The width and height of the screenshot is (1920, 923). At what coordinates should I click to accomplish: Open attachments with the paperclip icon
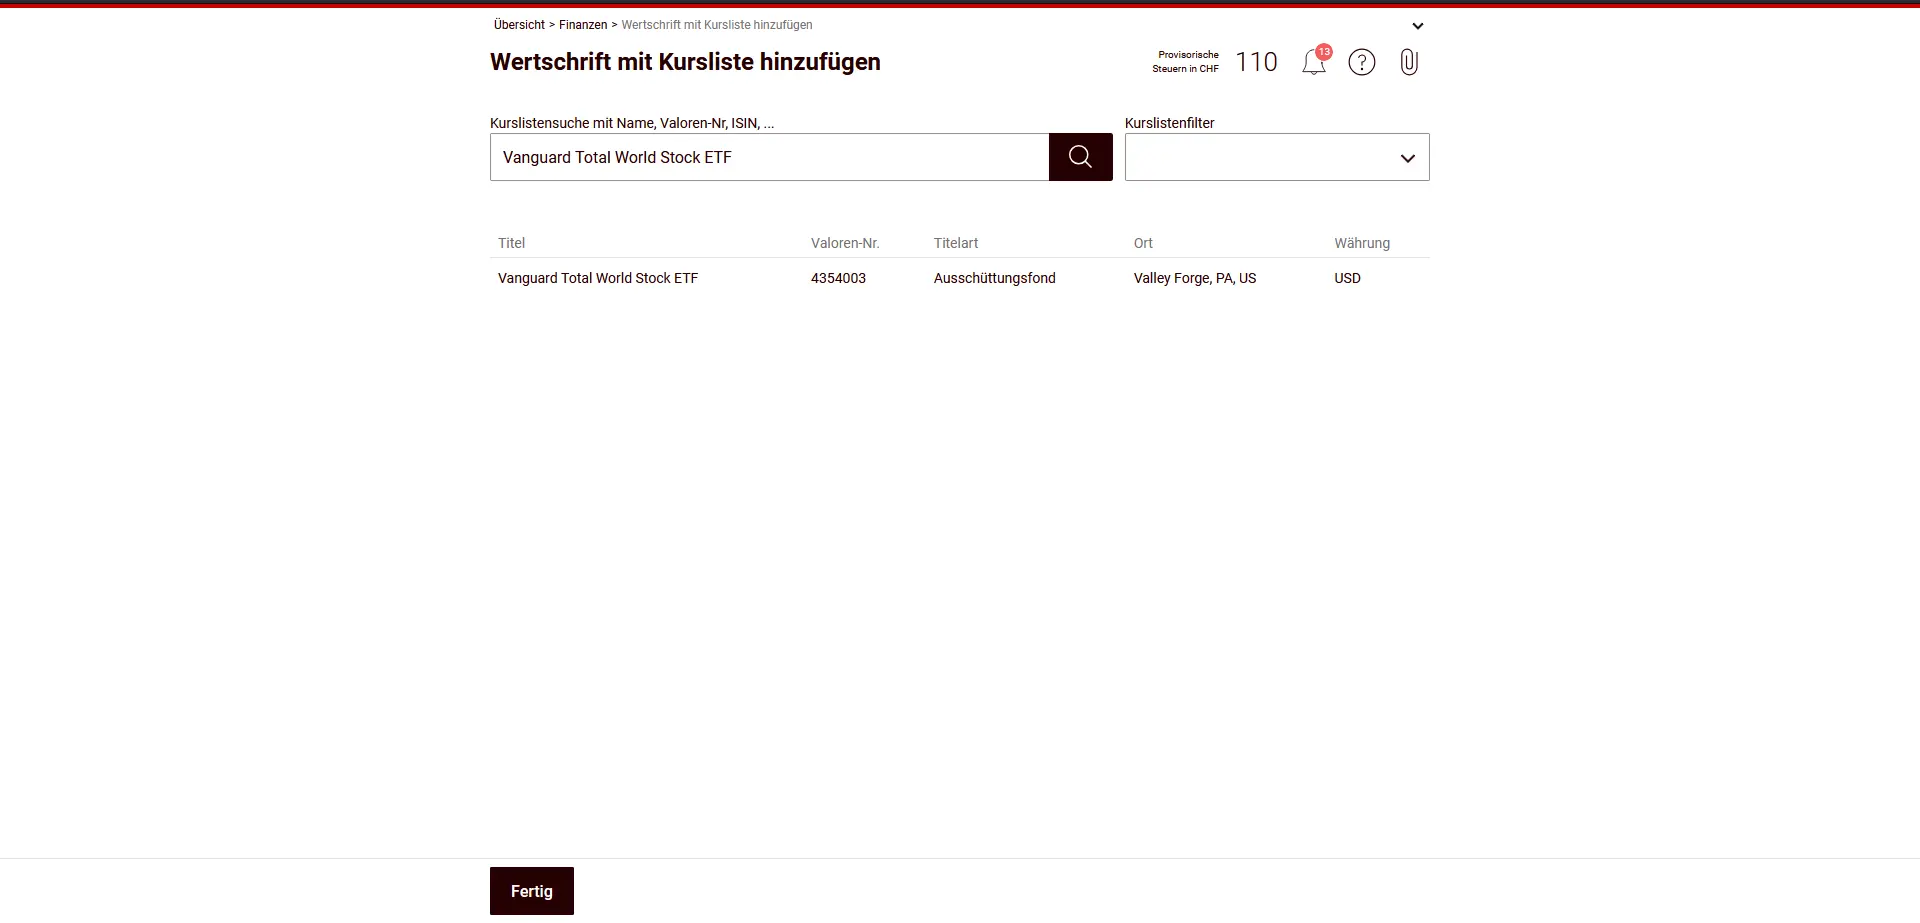[x=1408, y=63]
